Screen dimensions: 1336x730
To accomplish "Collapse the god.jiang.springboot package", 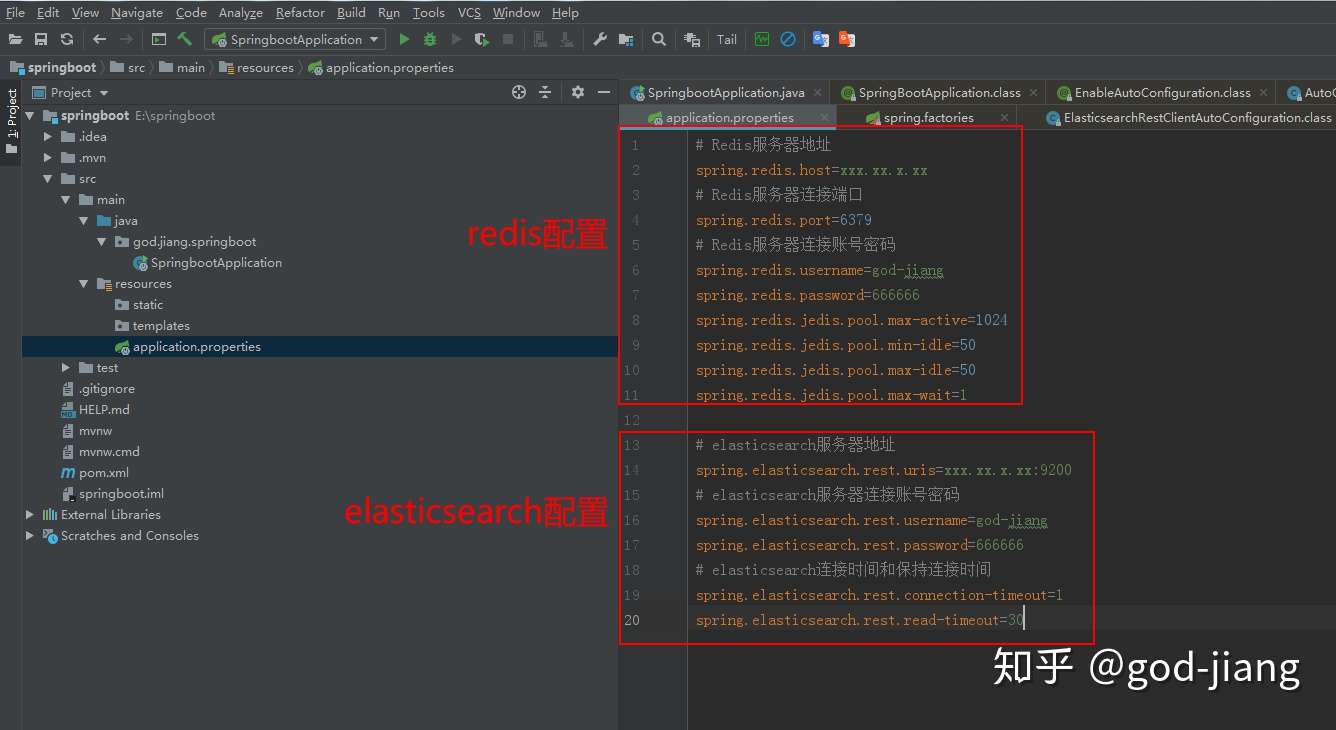I will point(102,242).
